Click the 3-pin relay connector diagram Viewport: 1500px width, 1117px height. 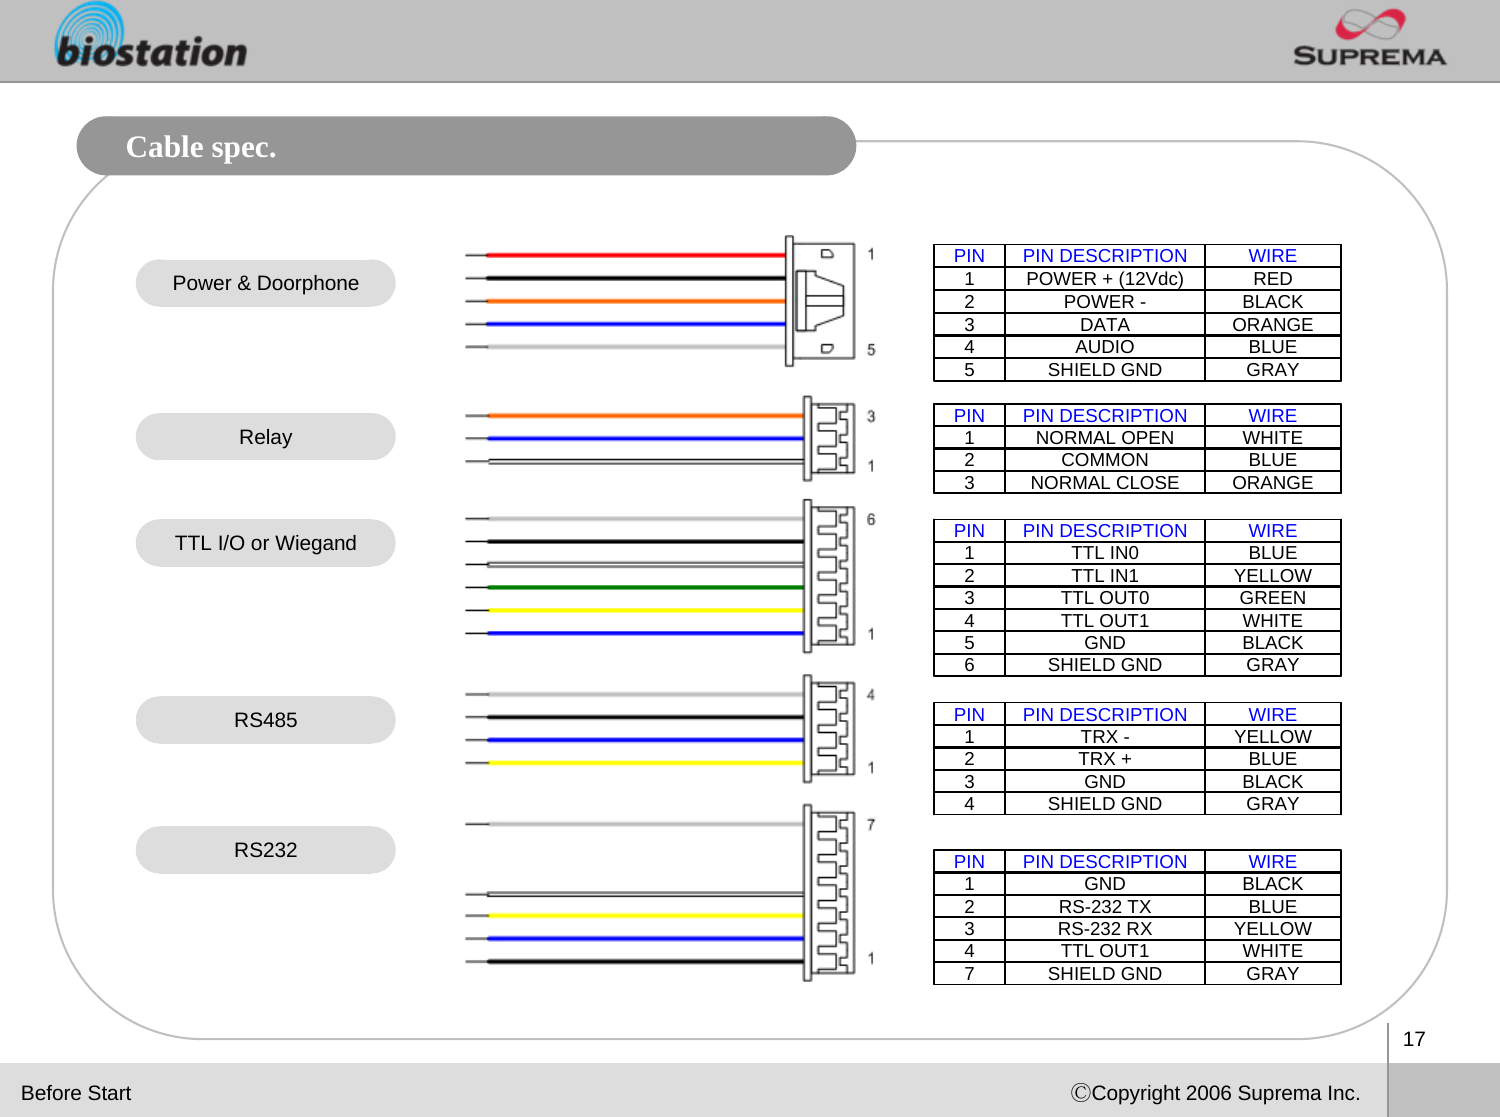[829, 438]
